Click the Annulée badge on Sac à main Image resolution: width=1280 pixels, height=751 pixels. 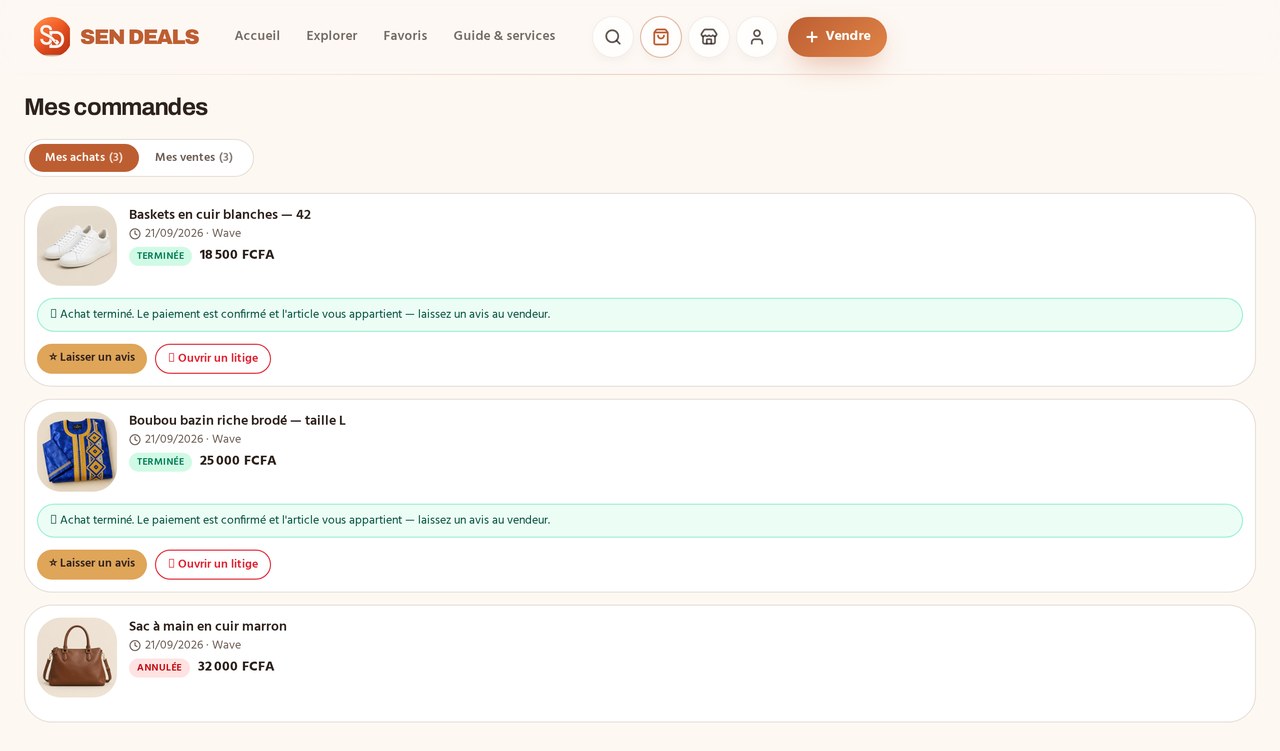(159, 668)
